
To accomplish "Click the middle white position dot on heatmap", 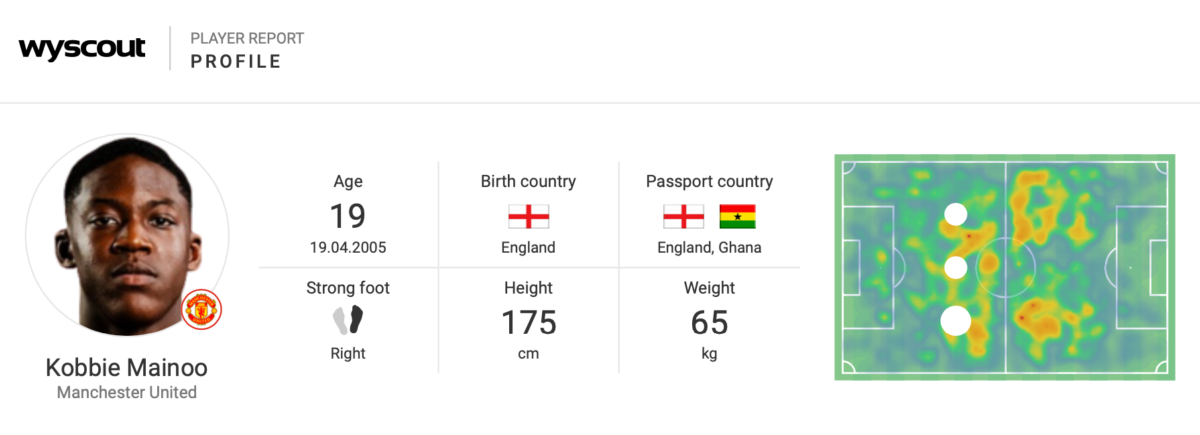I will pos(956,267).
